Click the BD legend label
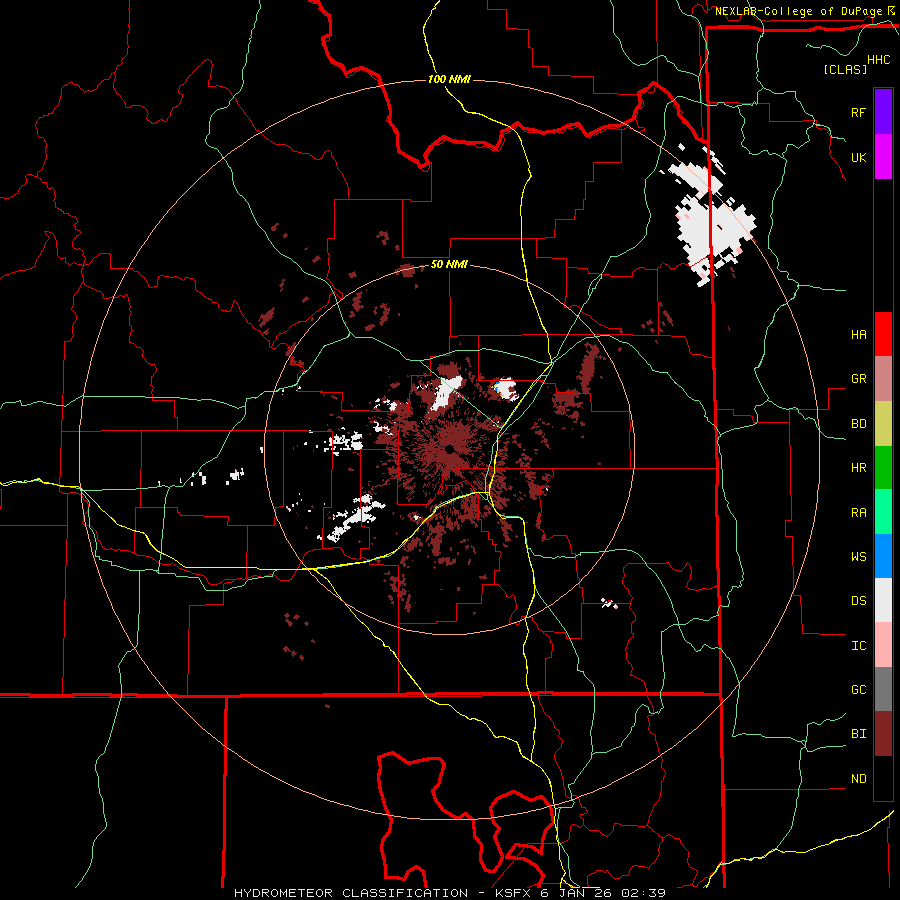The height and width of the screenshot is (900, 900). (x=858, y=424)
